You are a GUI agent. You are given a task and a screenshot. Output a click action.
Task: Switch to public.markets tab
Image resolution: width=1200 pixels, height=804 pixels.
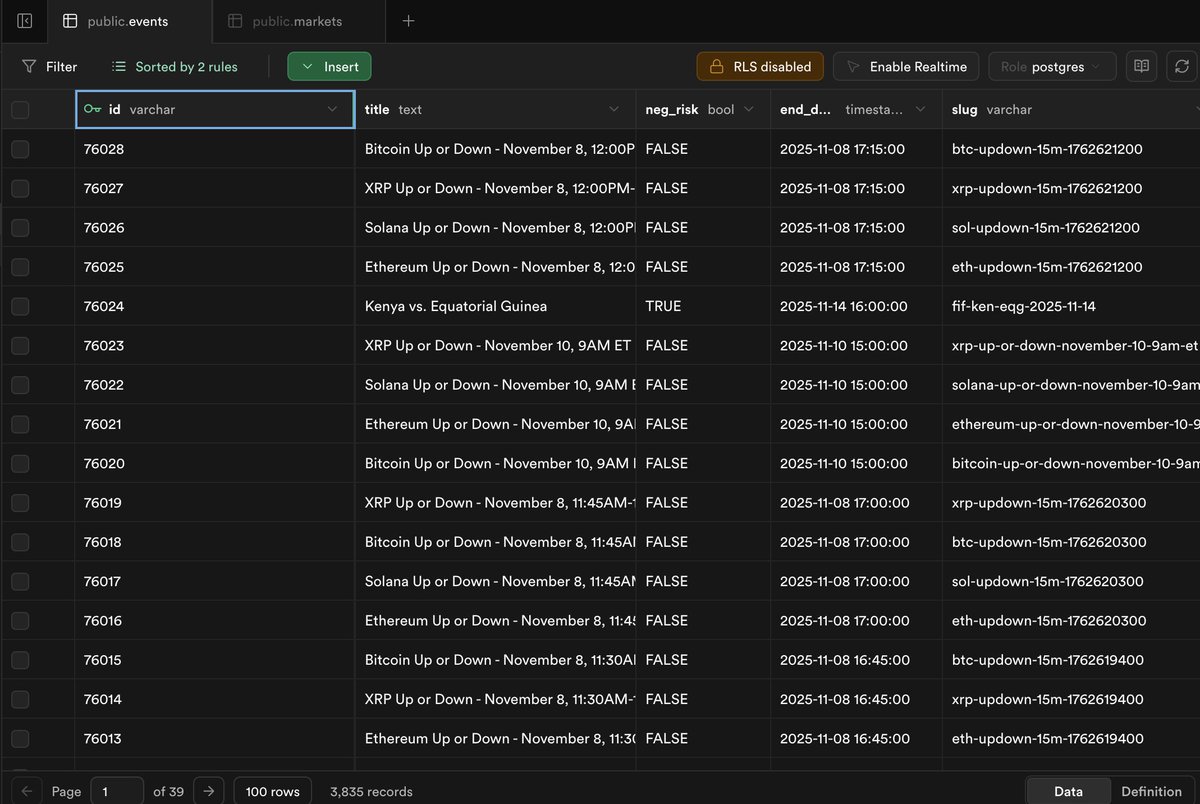pos(298,21)
